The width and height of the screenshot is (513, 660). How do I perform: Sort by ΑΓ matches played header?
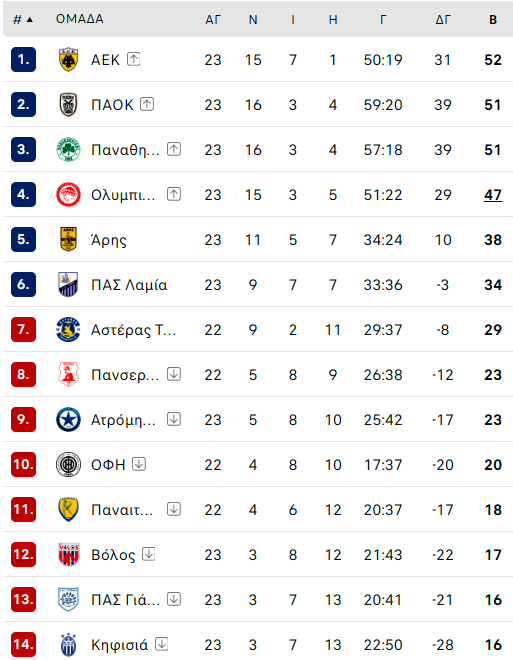(213, 20)
